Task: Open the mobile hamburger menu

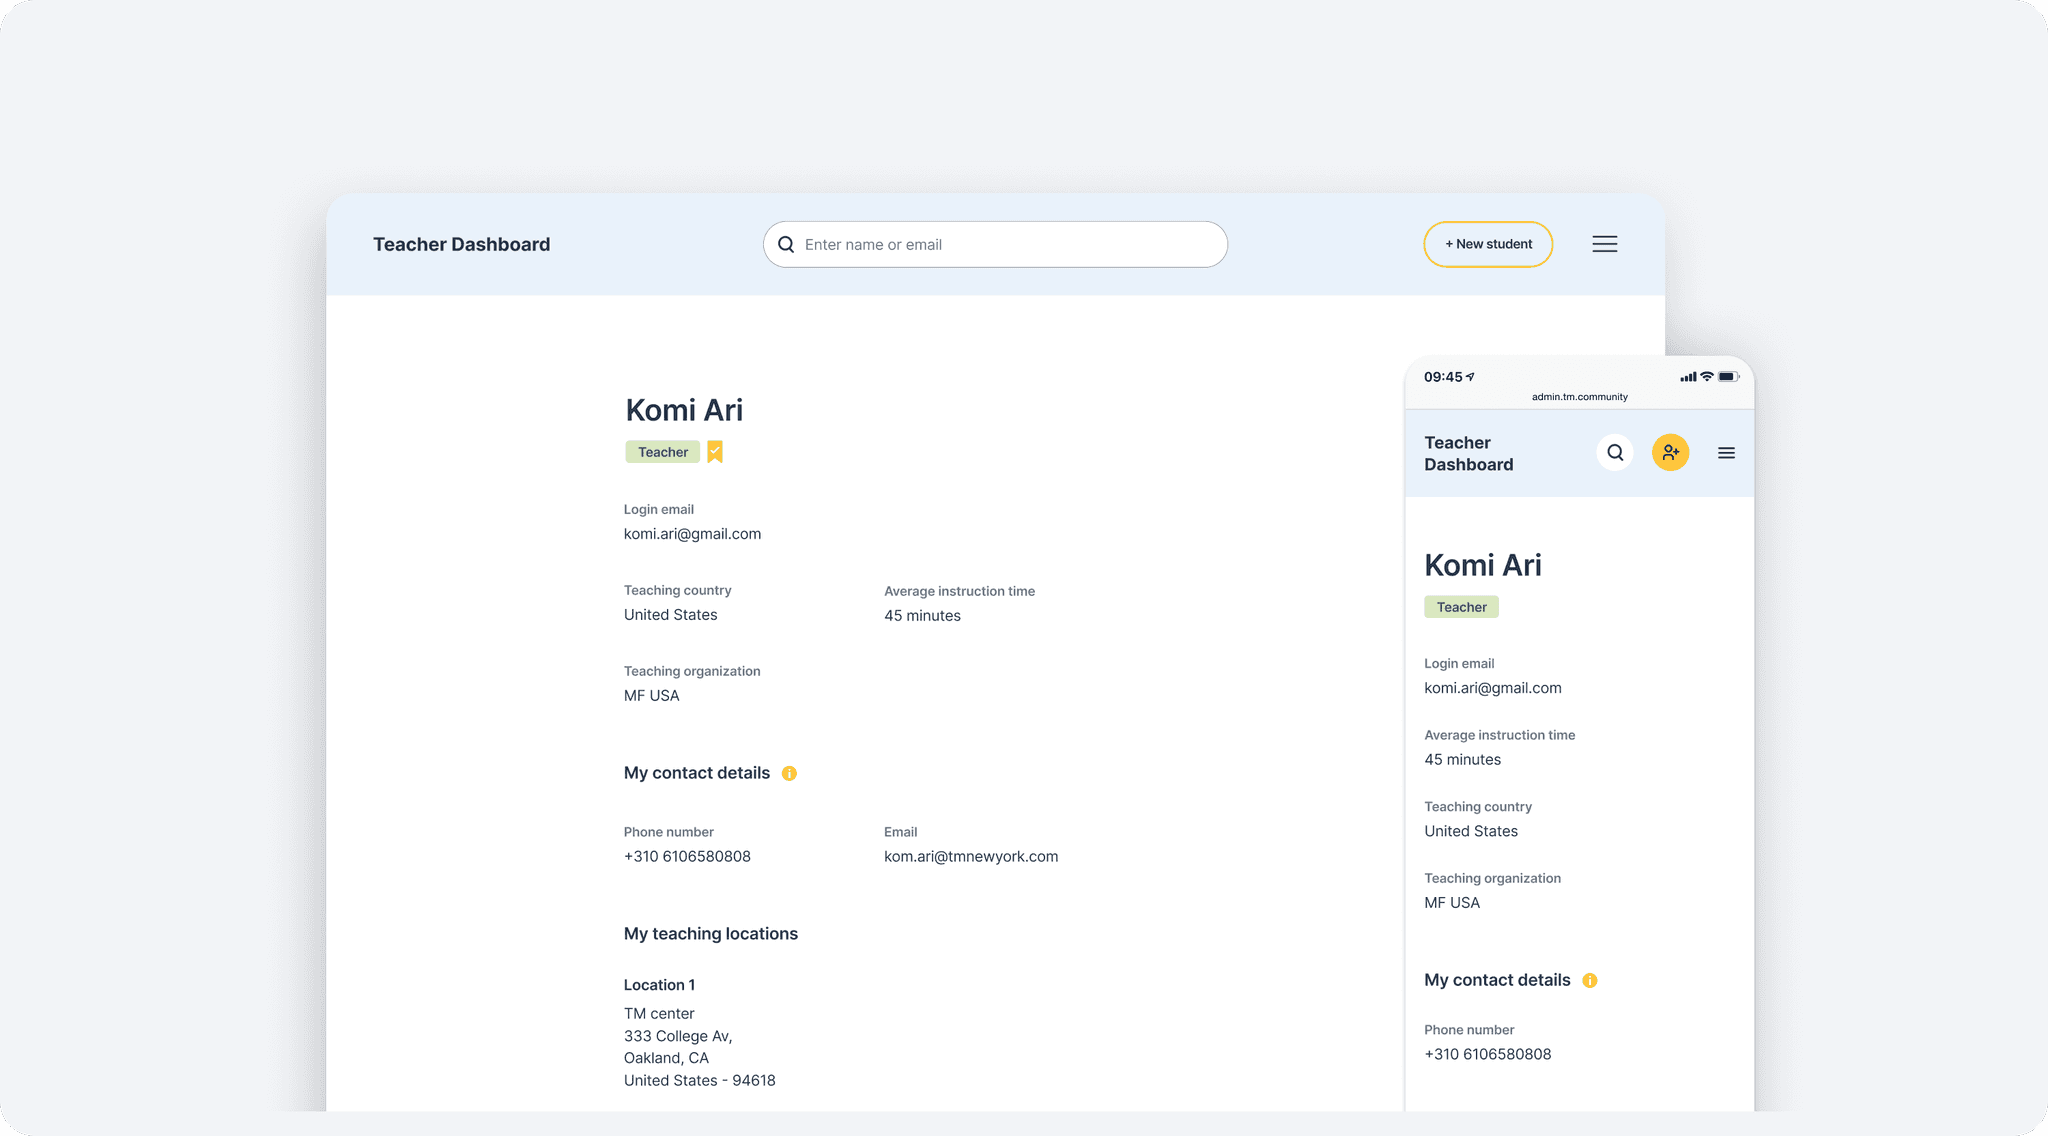Action: (x=1726, y=453)
